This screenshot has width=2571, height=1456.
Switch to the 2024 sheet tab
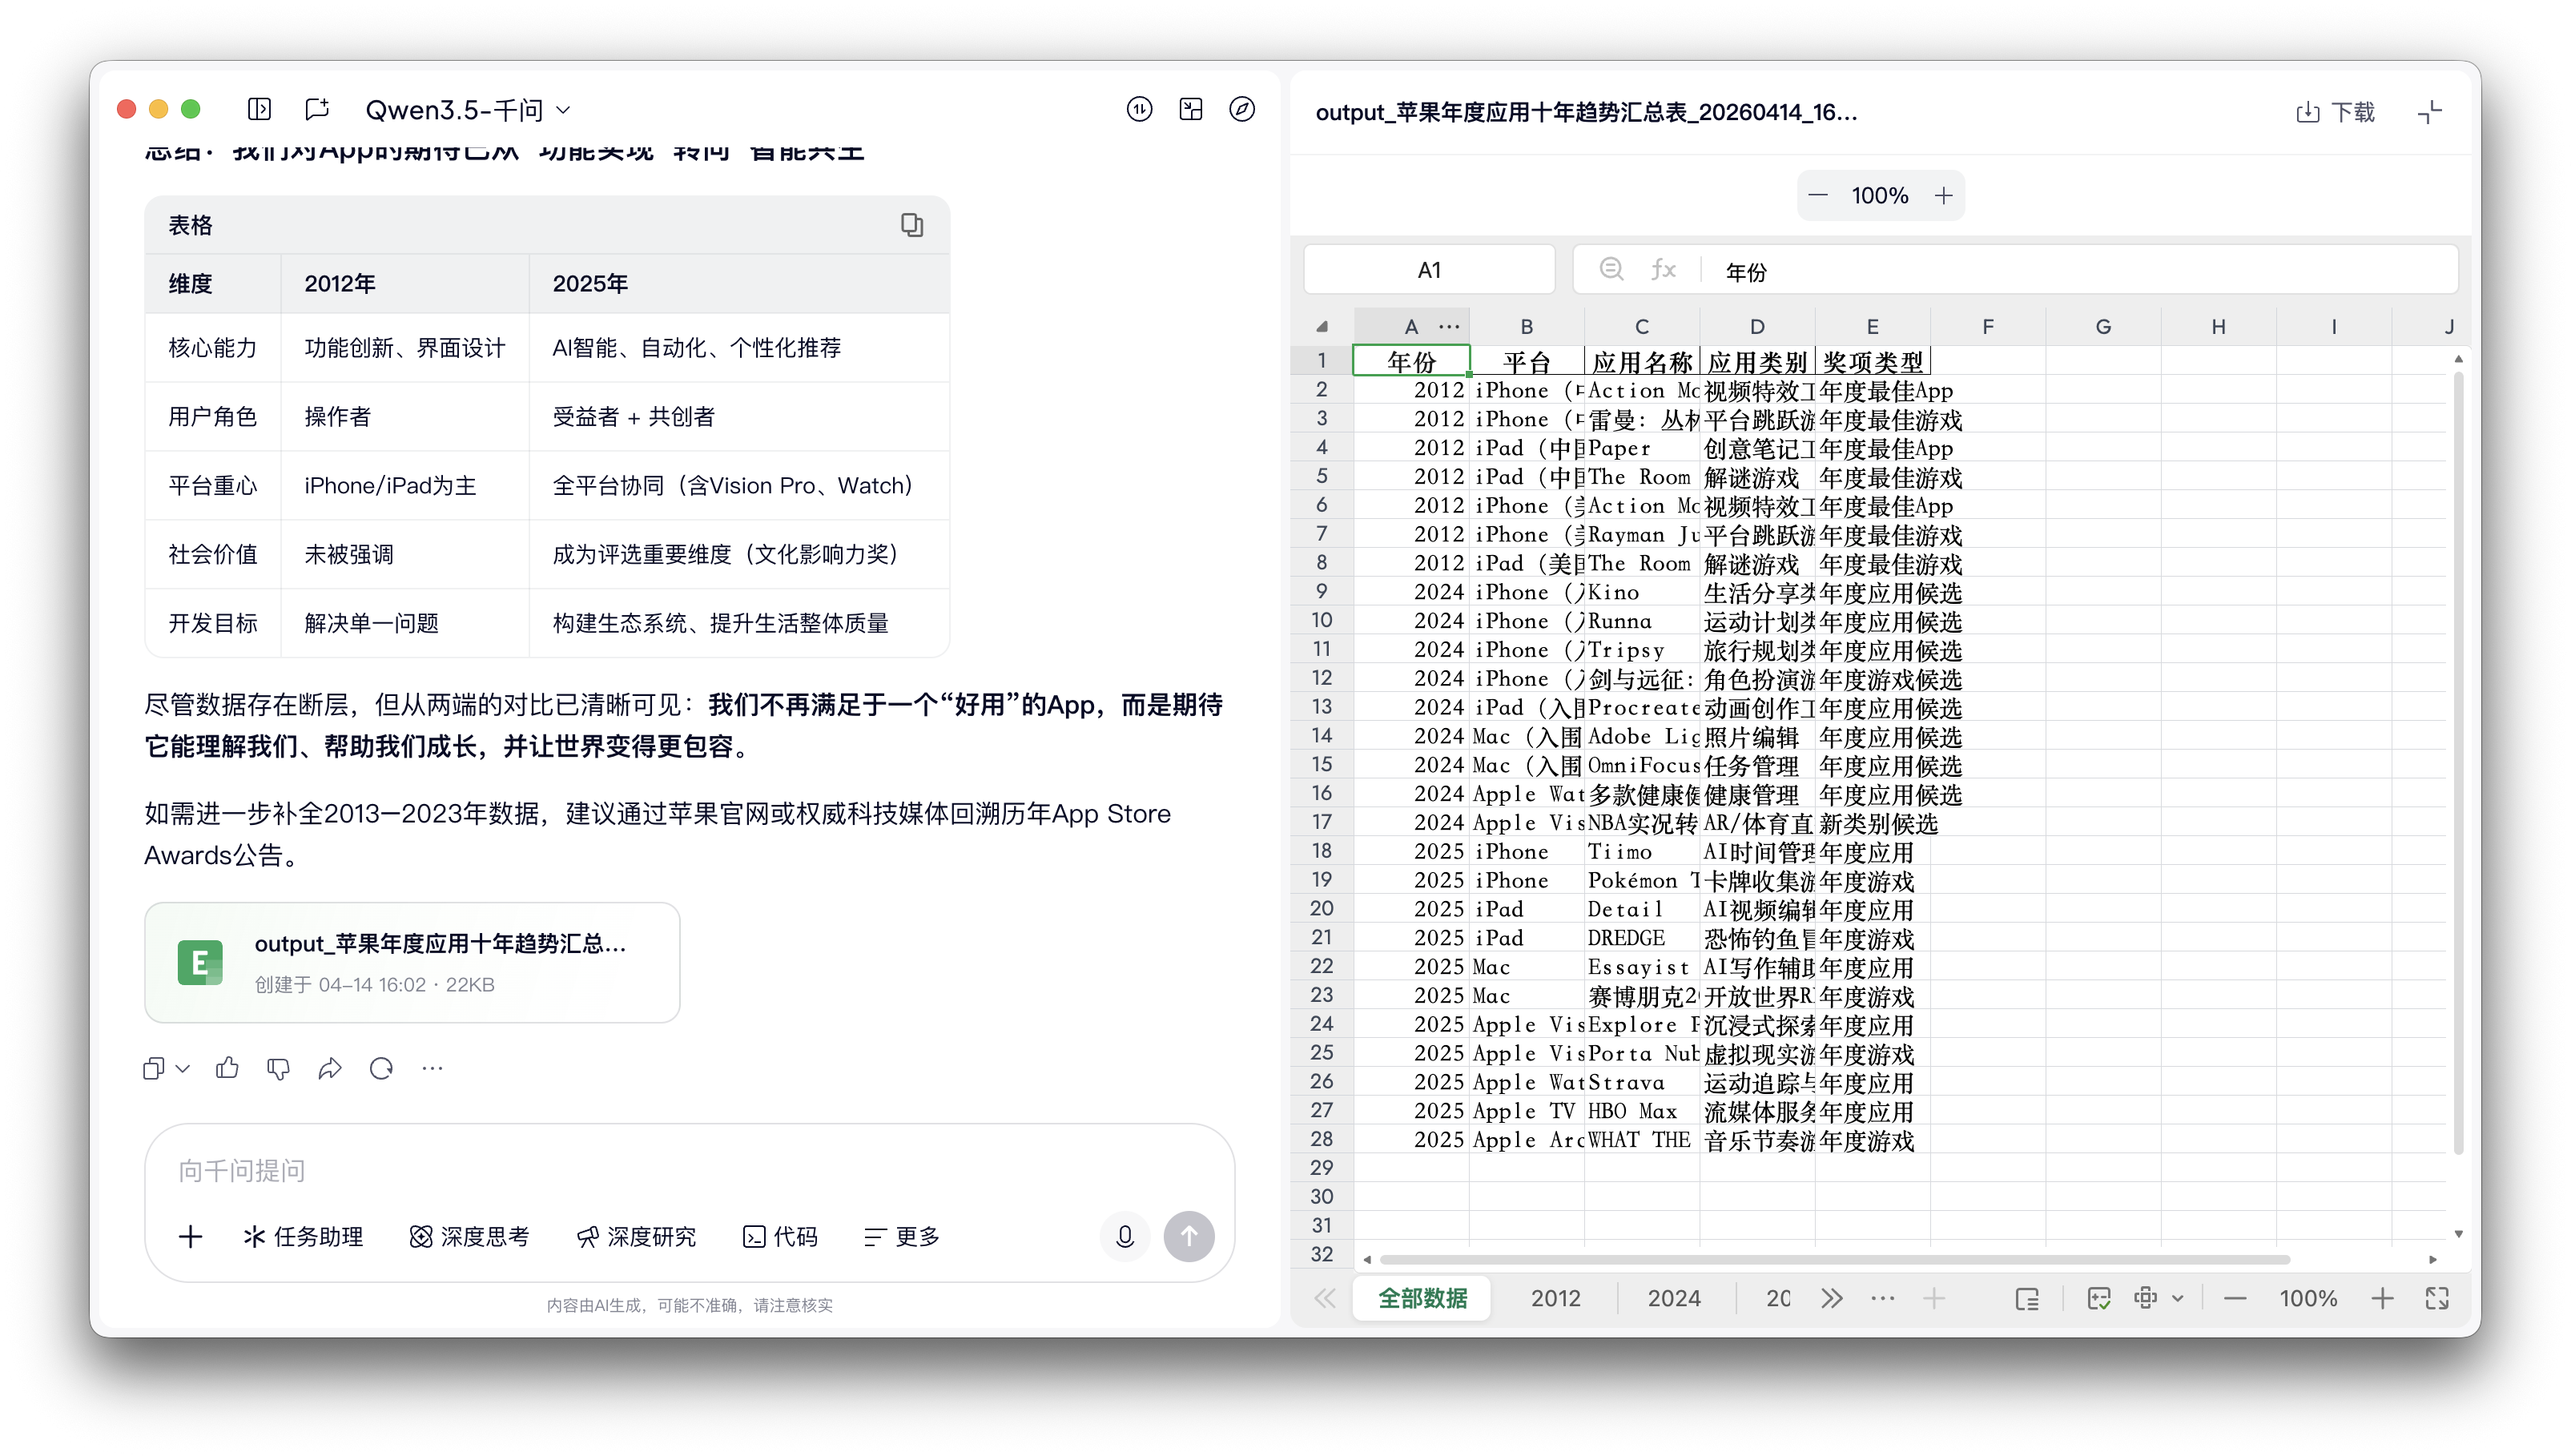pyautogui.click(x=1673, y=1298)
